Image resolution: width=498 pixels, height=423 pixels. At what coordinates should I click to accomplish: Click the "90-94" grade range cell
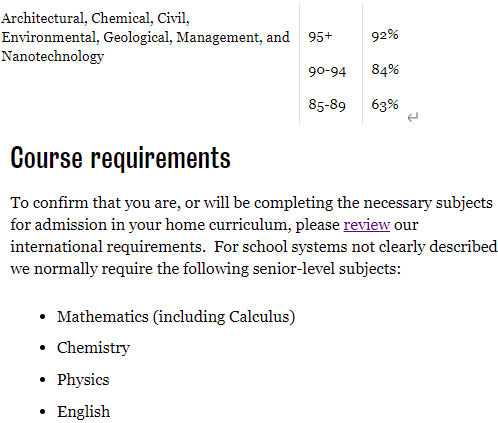tap(327, 71)
